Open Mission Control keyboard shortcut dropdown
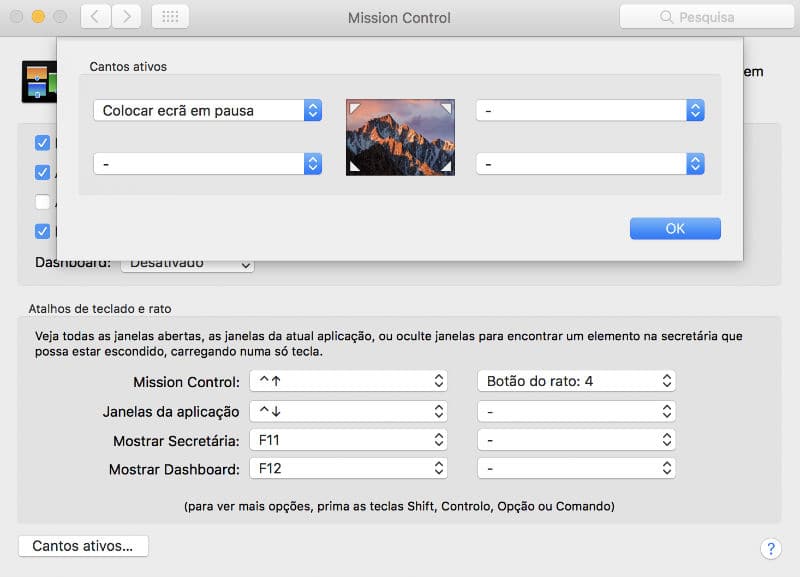800x577 pixels. pos(348,381)
